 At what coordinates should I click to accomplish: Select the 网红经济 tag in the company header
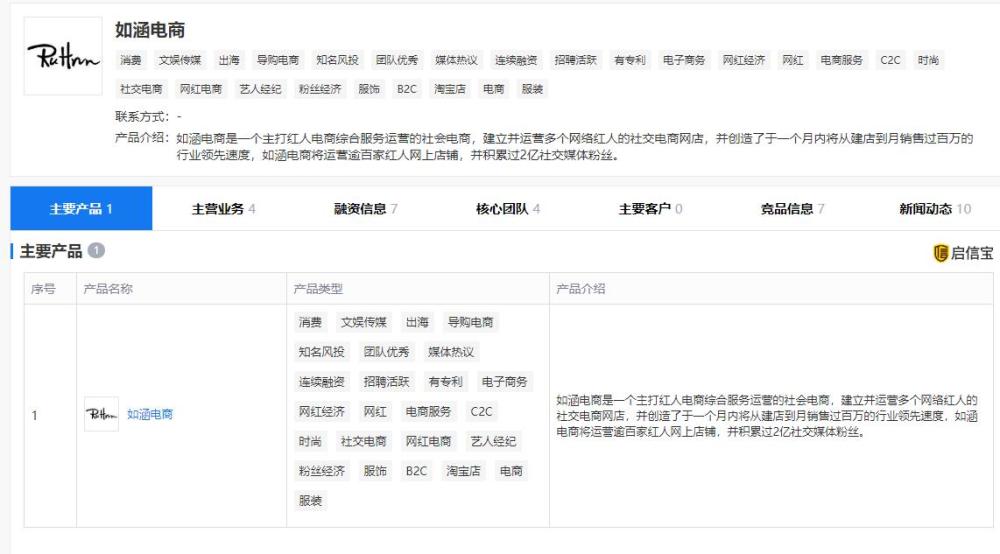744,60
